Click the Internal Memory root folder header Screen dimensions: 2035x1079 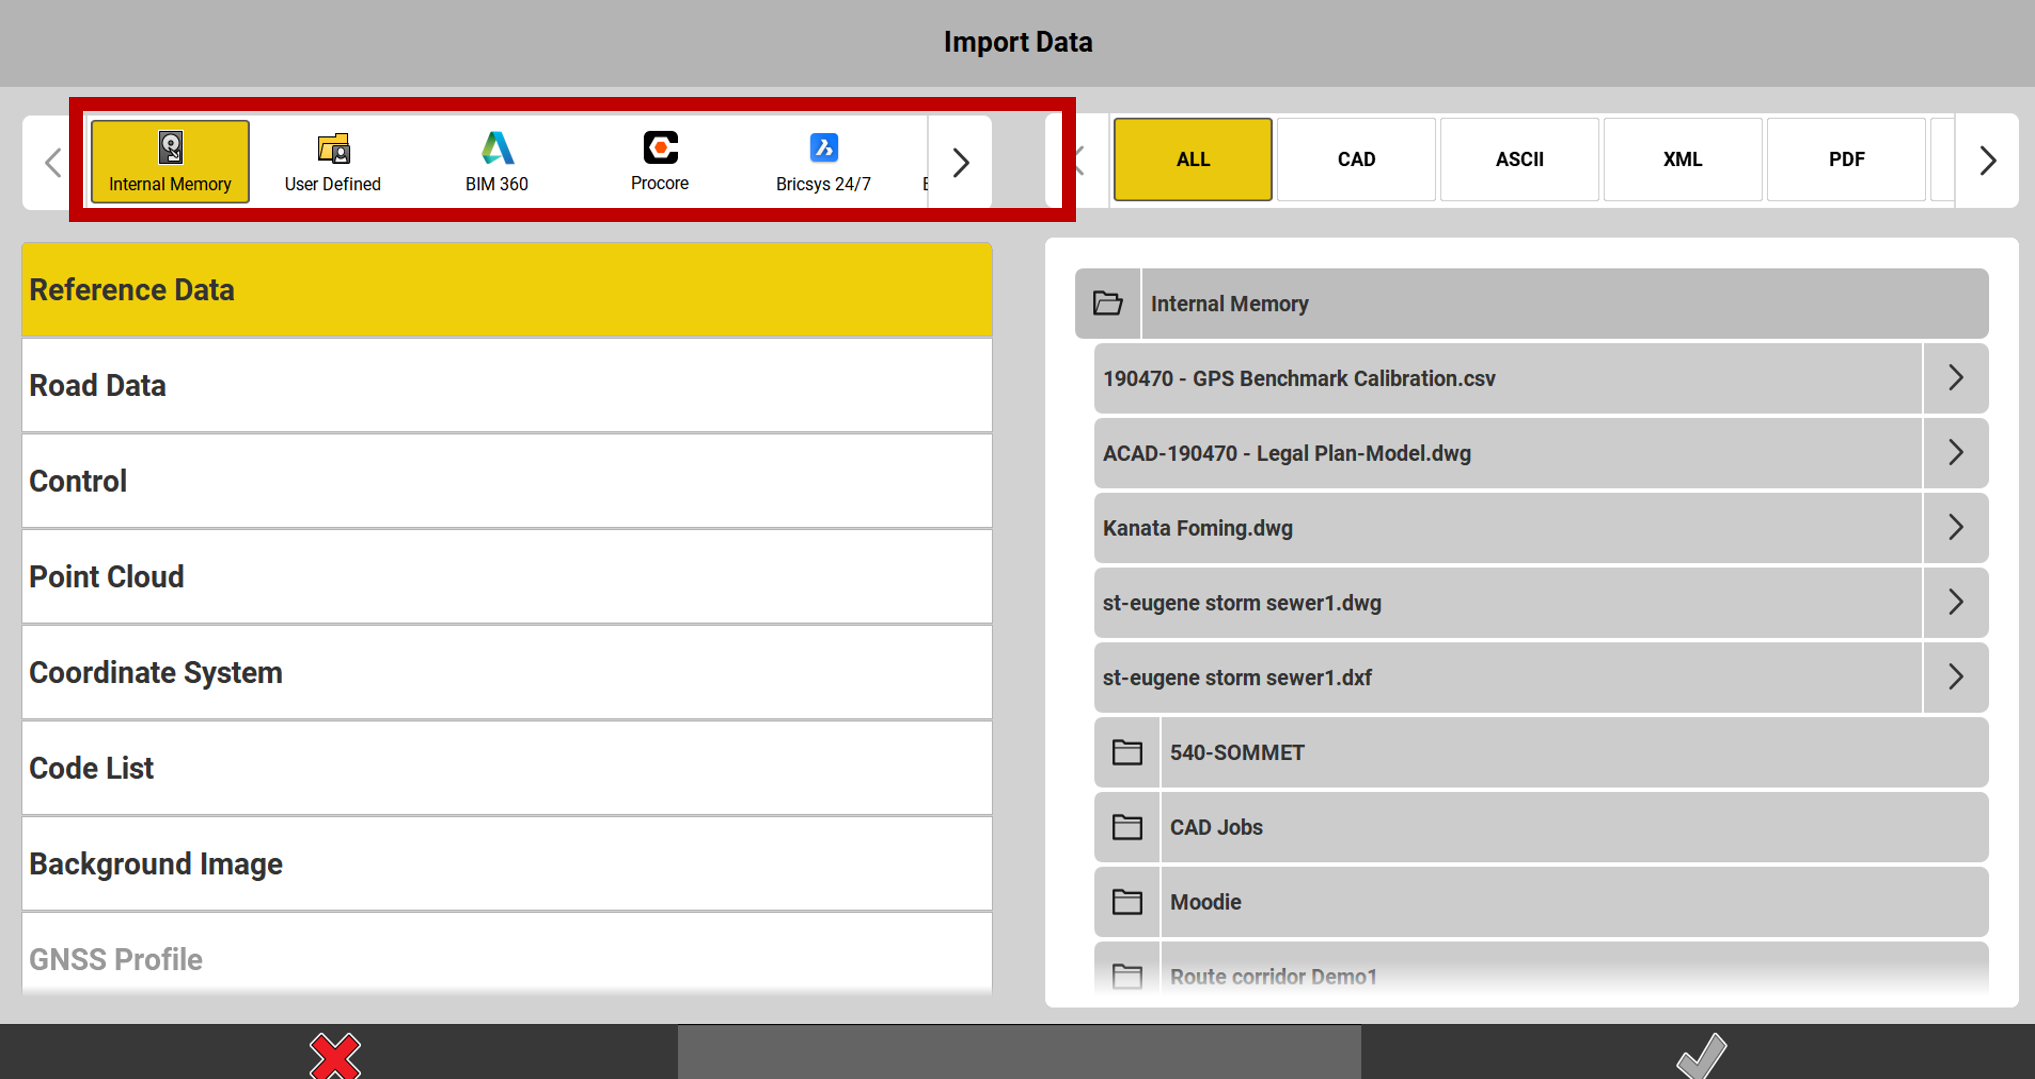(x=1530, y=303)
